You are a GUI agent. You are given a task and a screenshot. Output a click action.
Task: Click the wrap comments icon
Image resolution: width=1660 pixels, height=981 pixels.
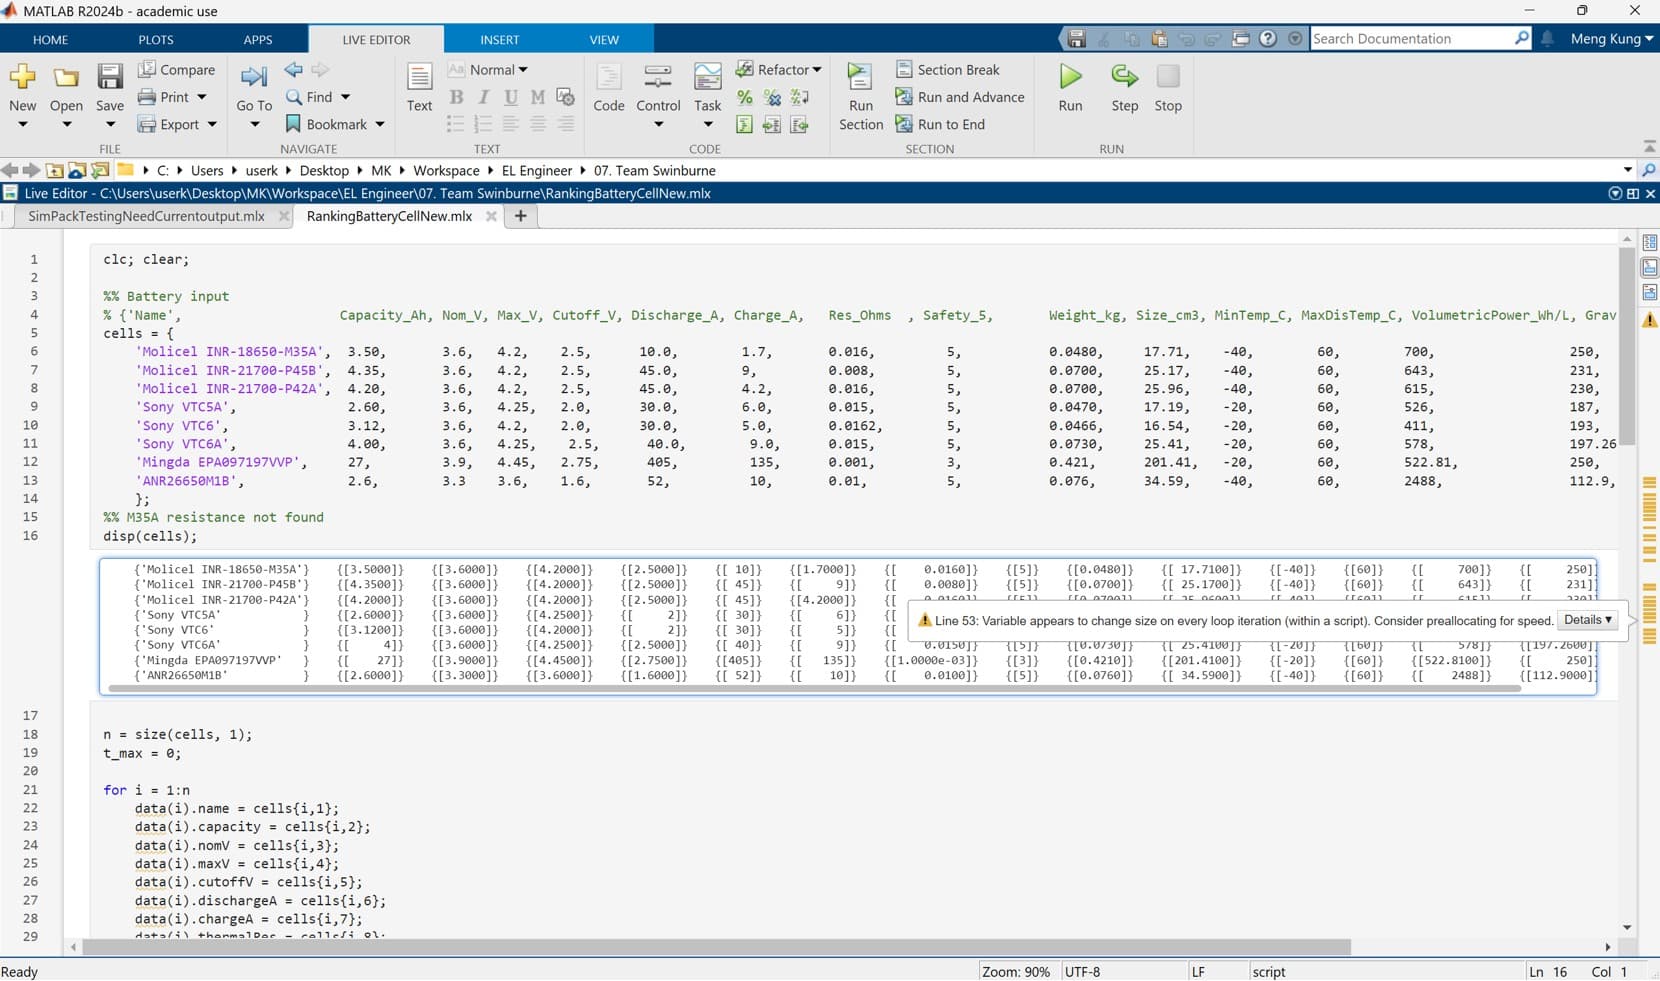799,97
